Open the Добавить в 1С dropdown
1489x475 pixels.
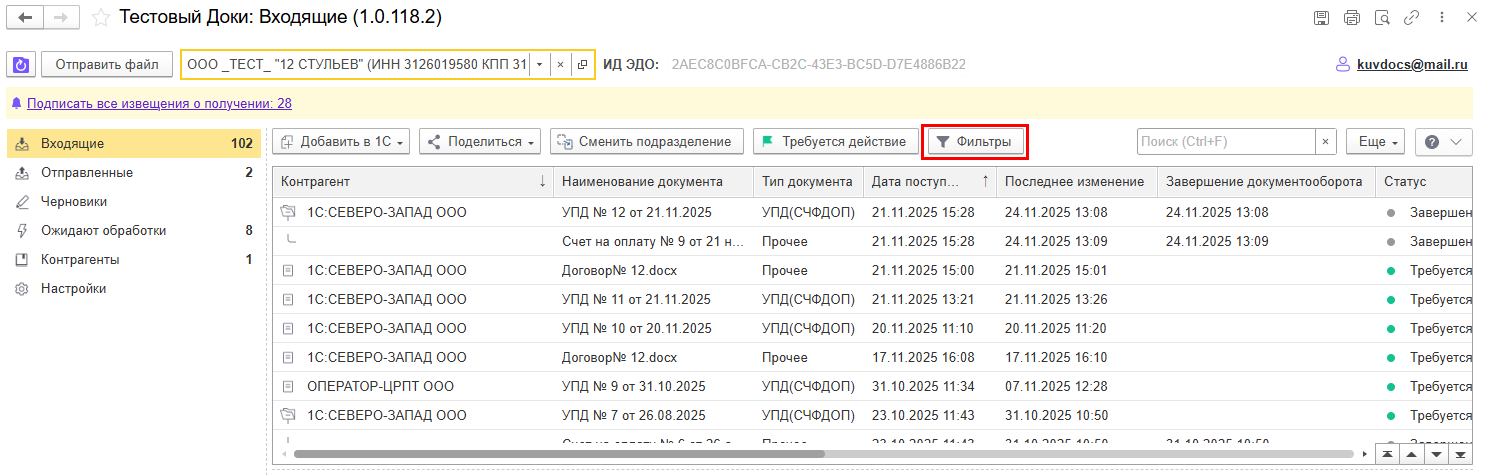coord(341,142)
